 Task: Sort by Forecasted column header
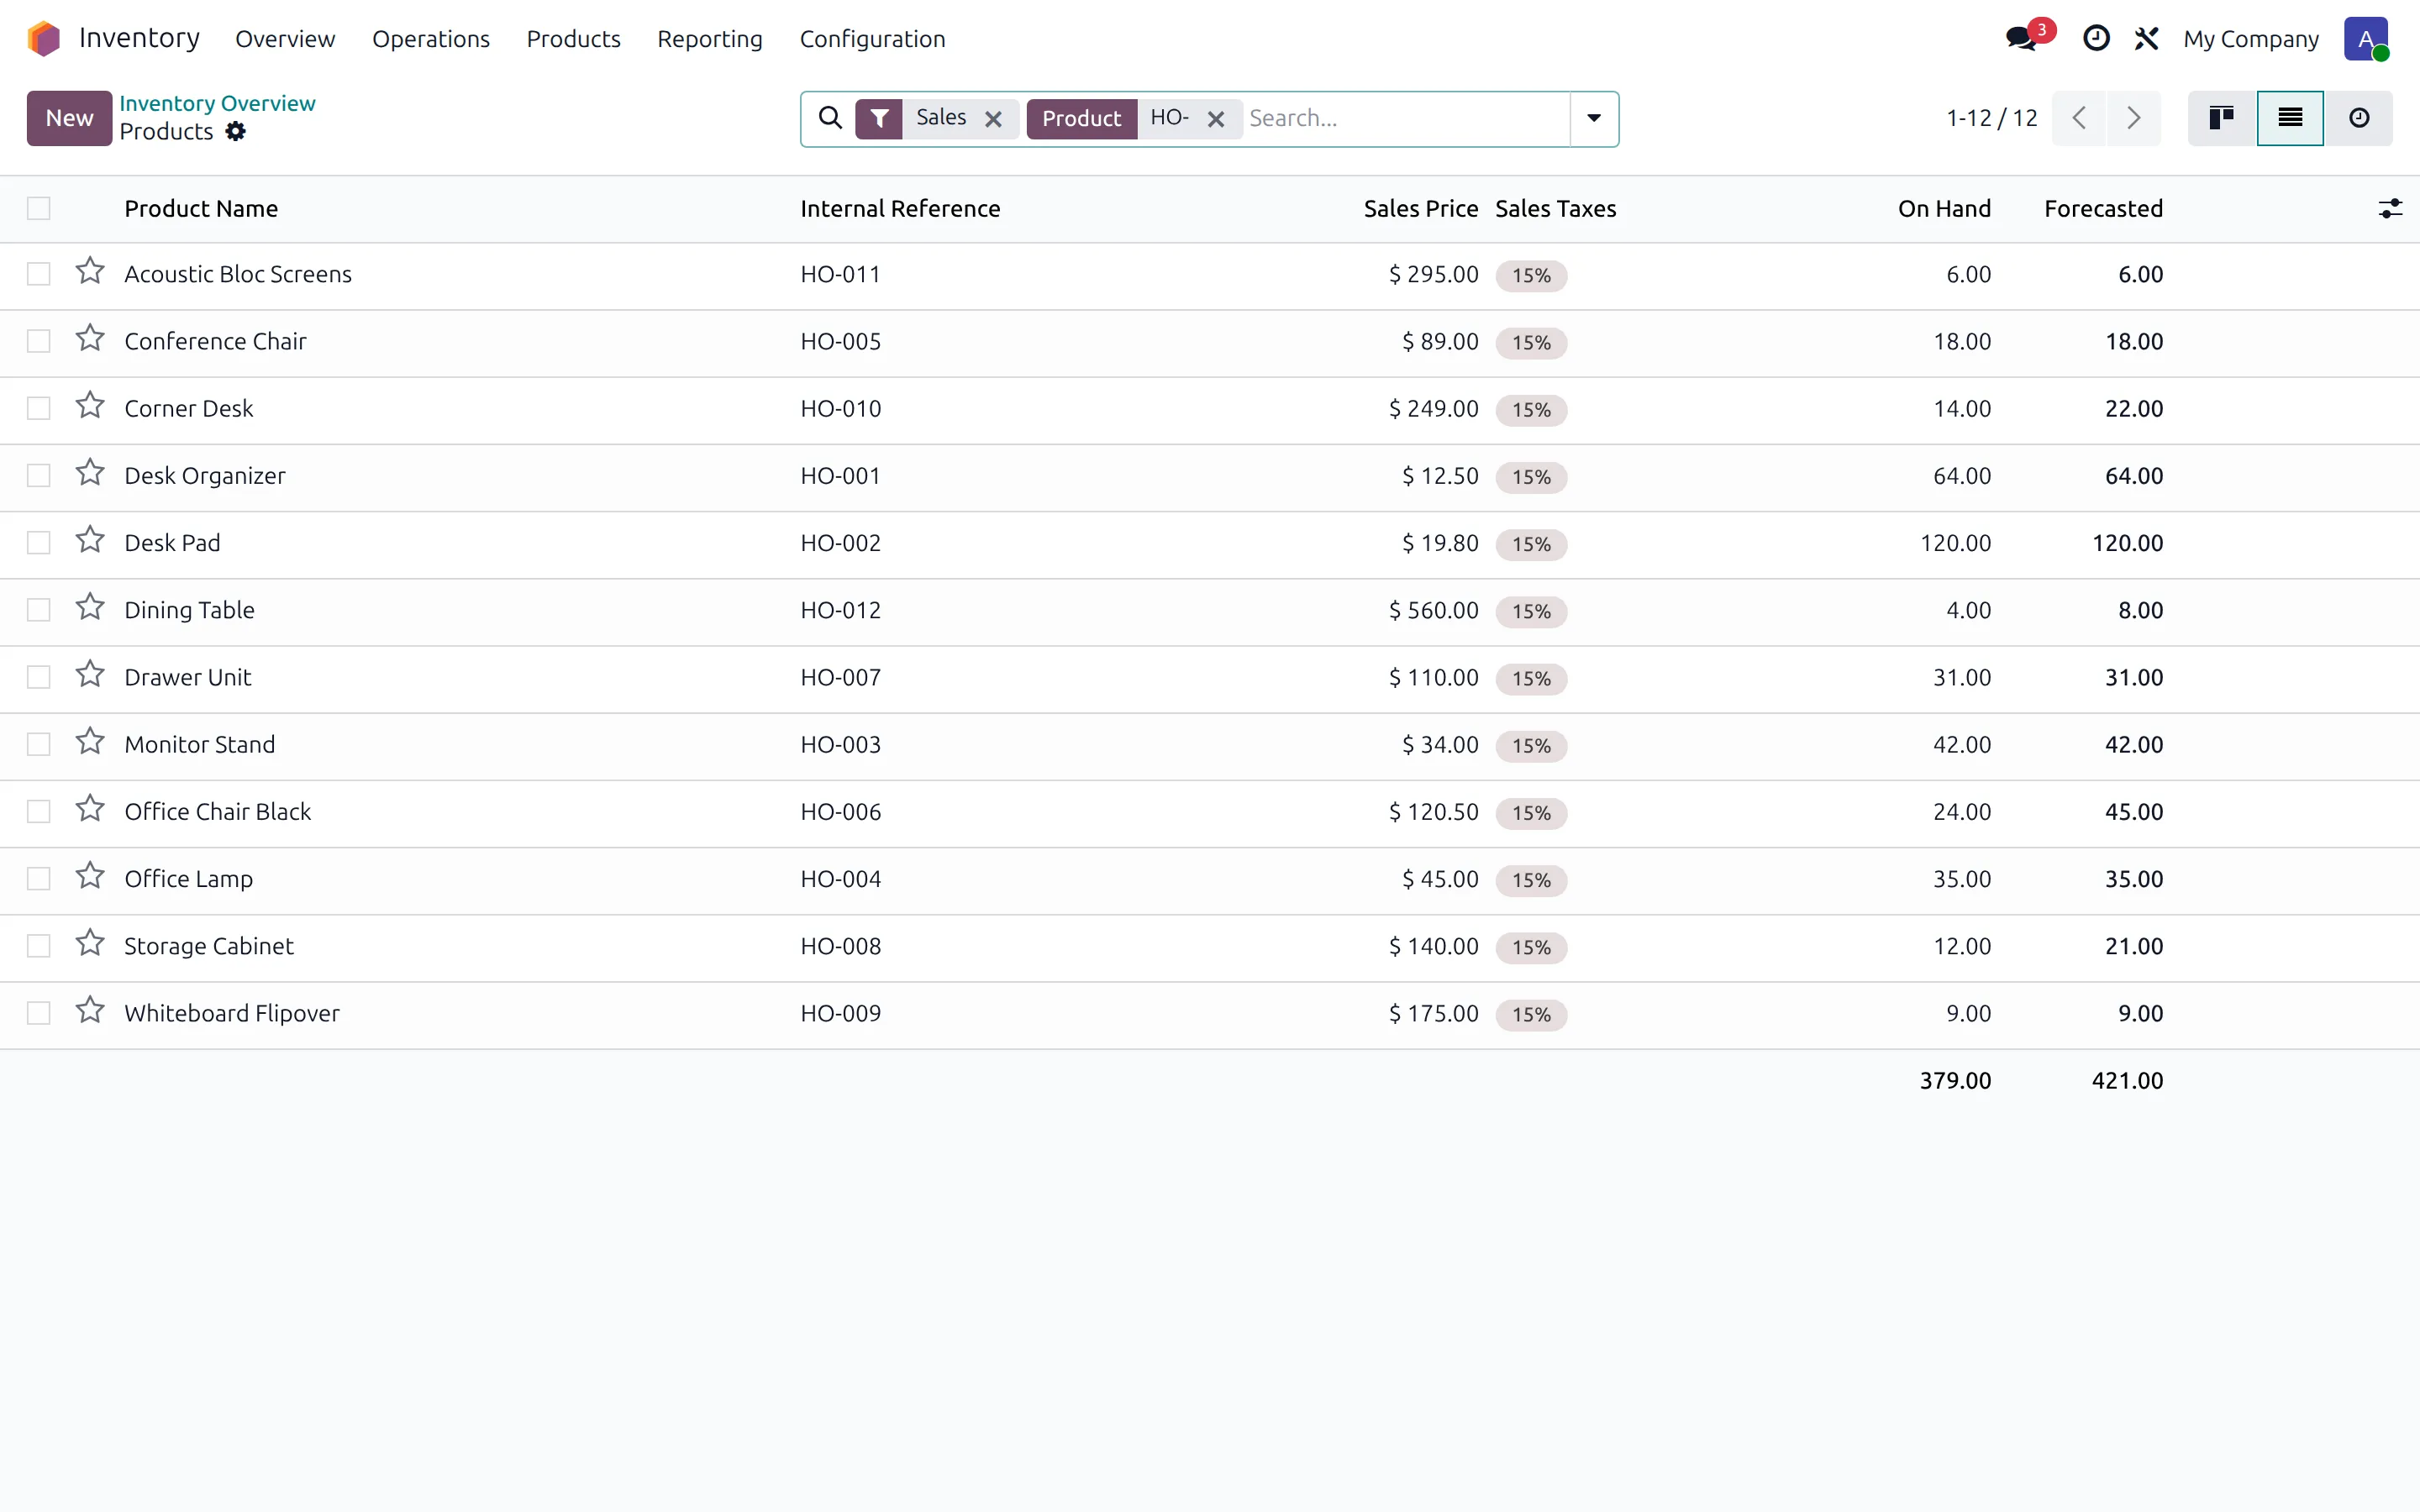click(x=2103, y=208)
